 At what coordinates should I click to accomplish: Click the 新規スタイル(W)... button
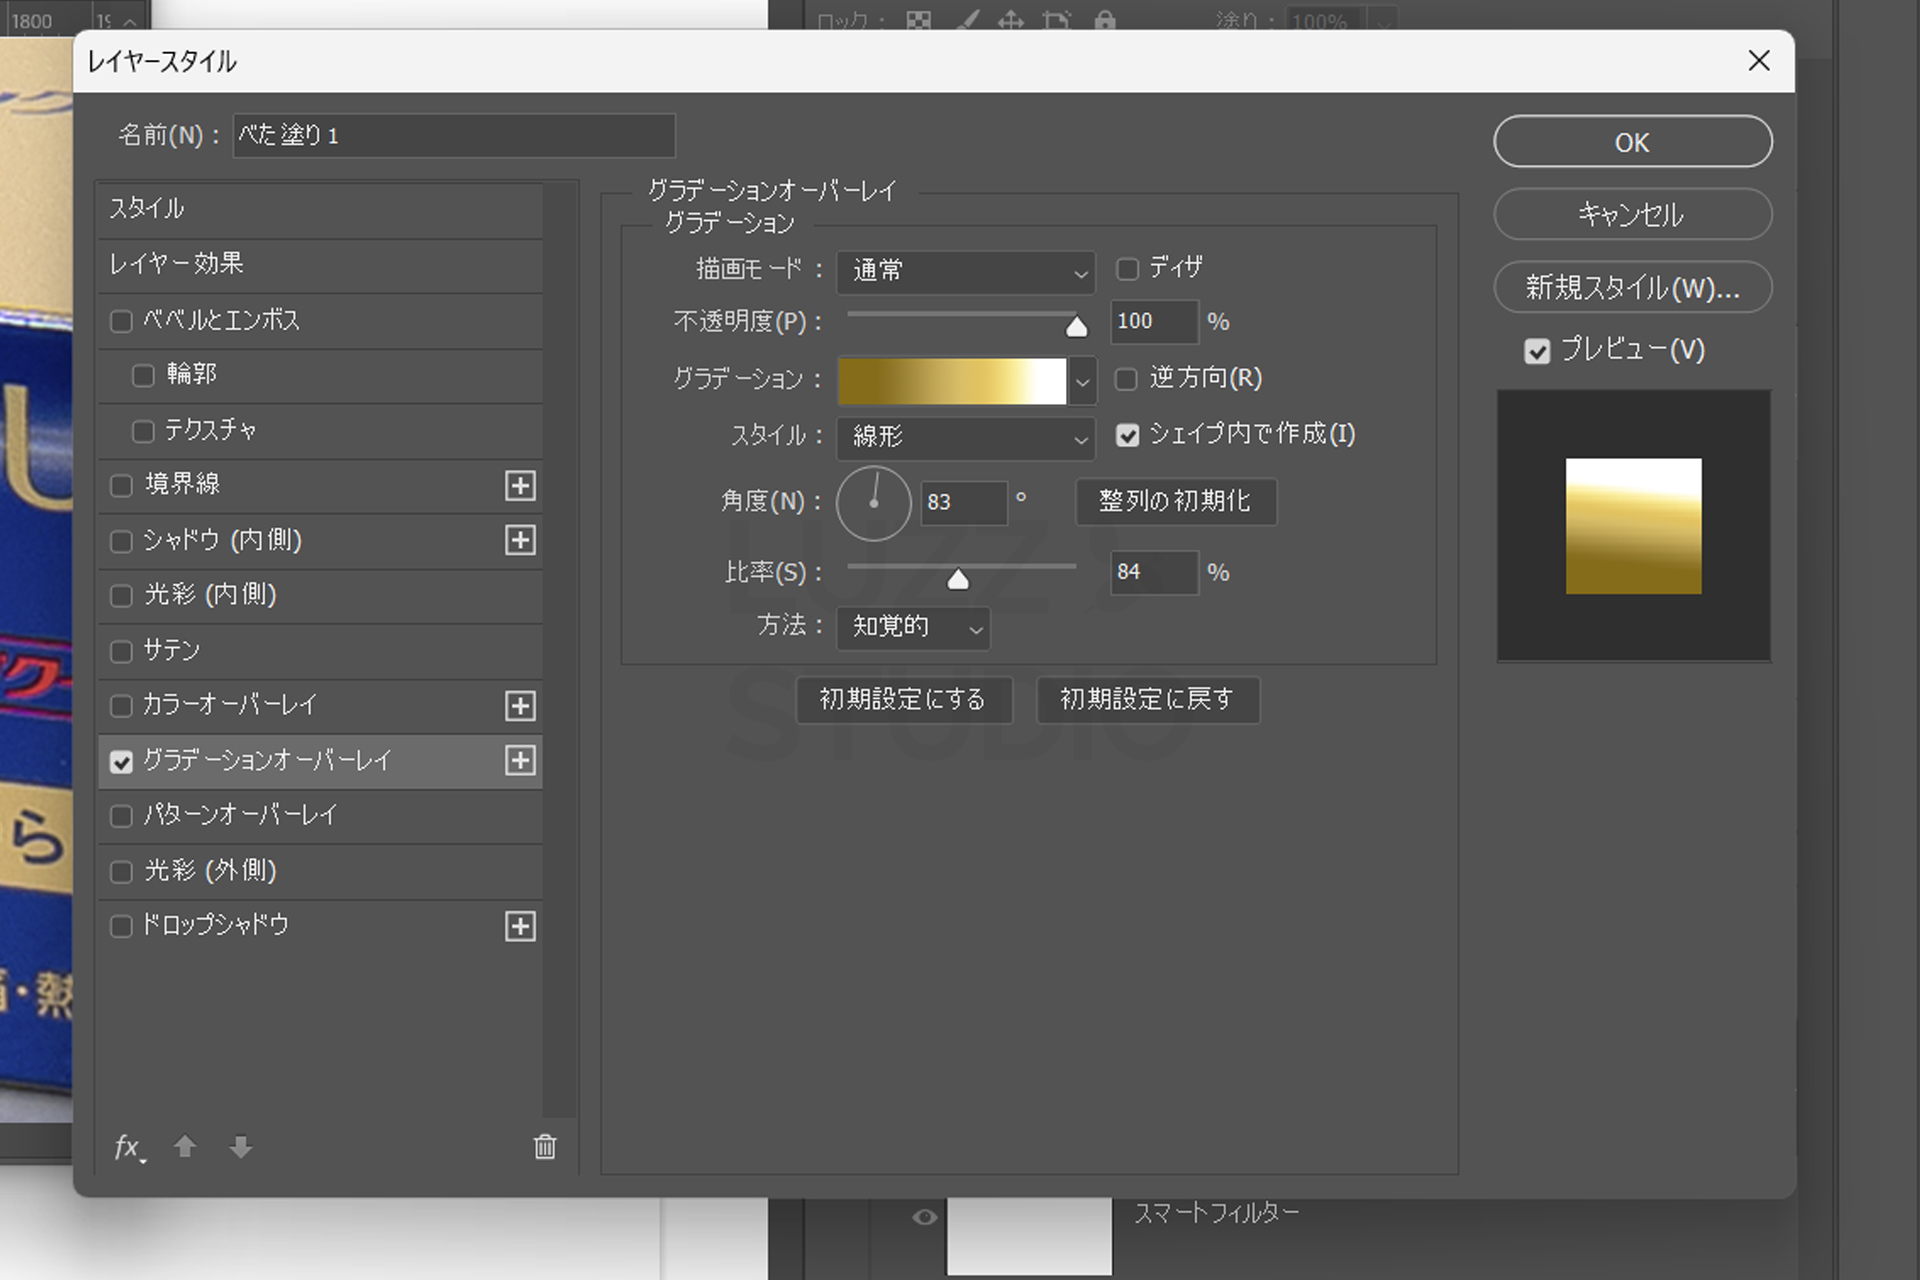[x=1632, y=288]
